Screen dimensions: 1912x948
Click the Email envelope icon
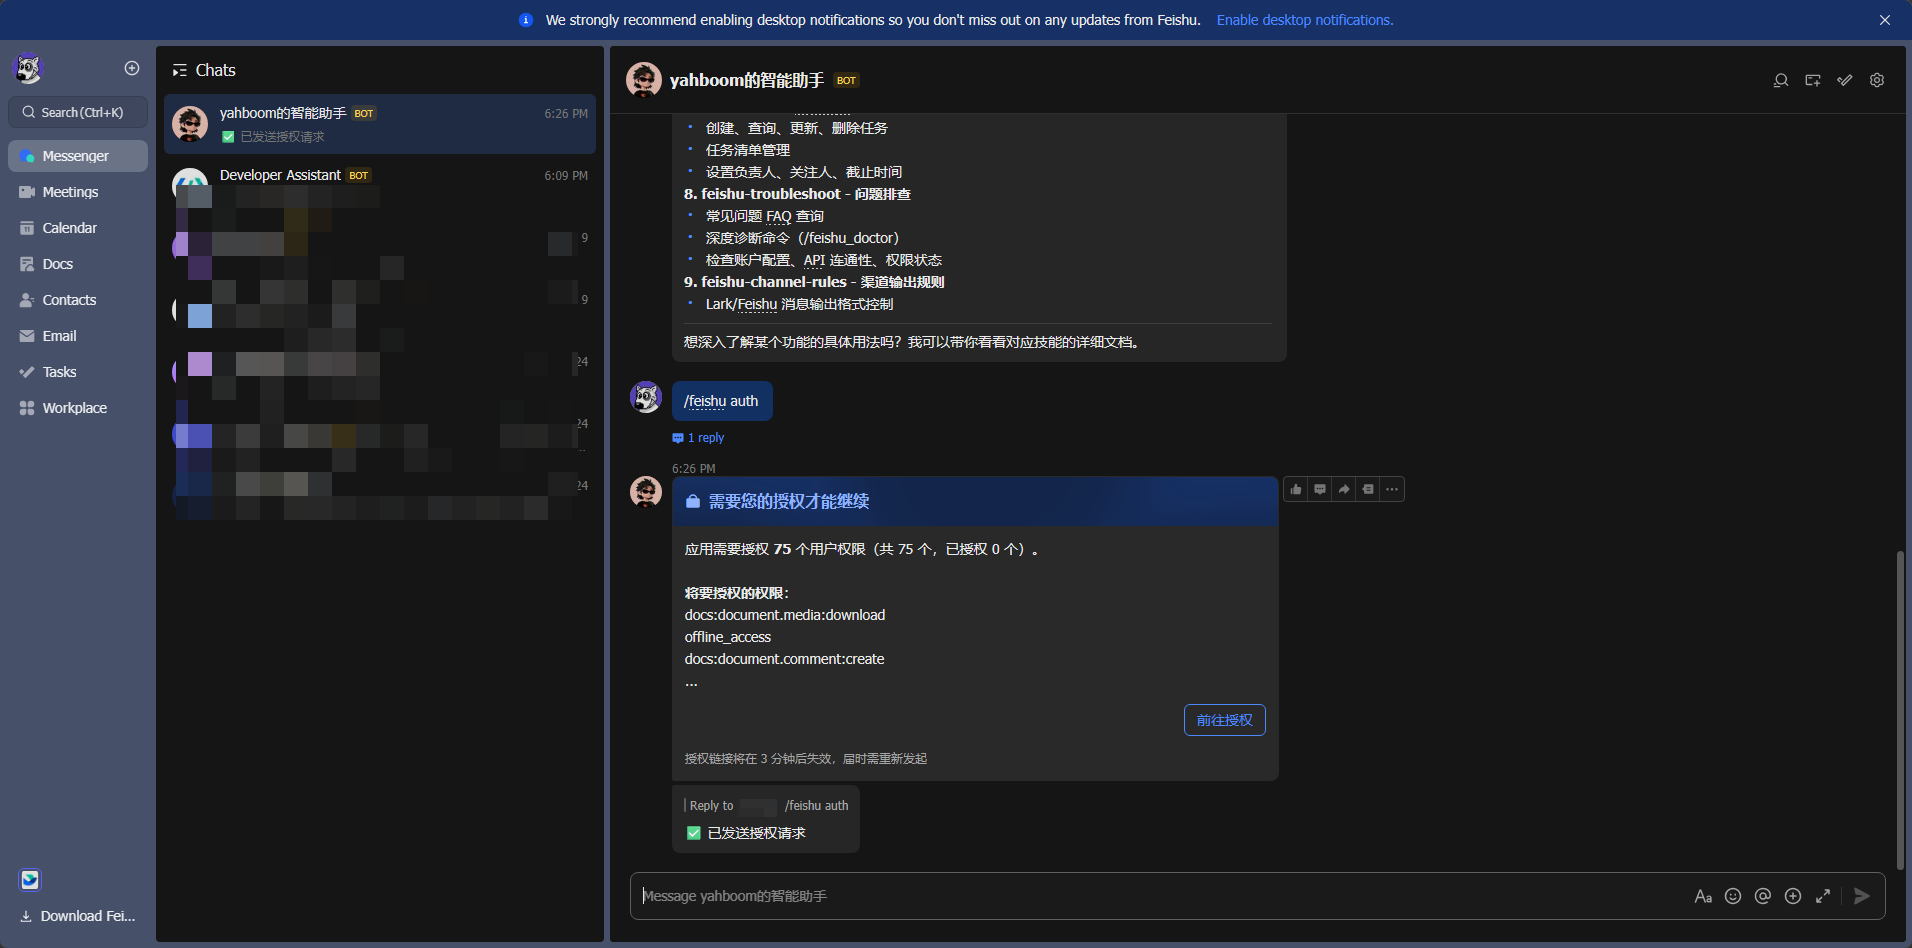[x=27, y=336]
